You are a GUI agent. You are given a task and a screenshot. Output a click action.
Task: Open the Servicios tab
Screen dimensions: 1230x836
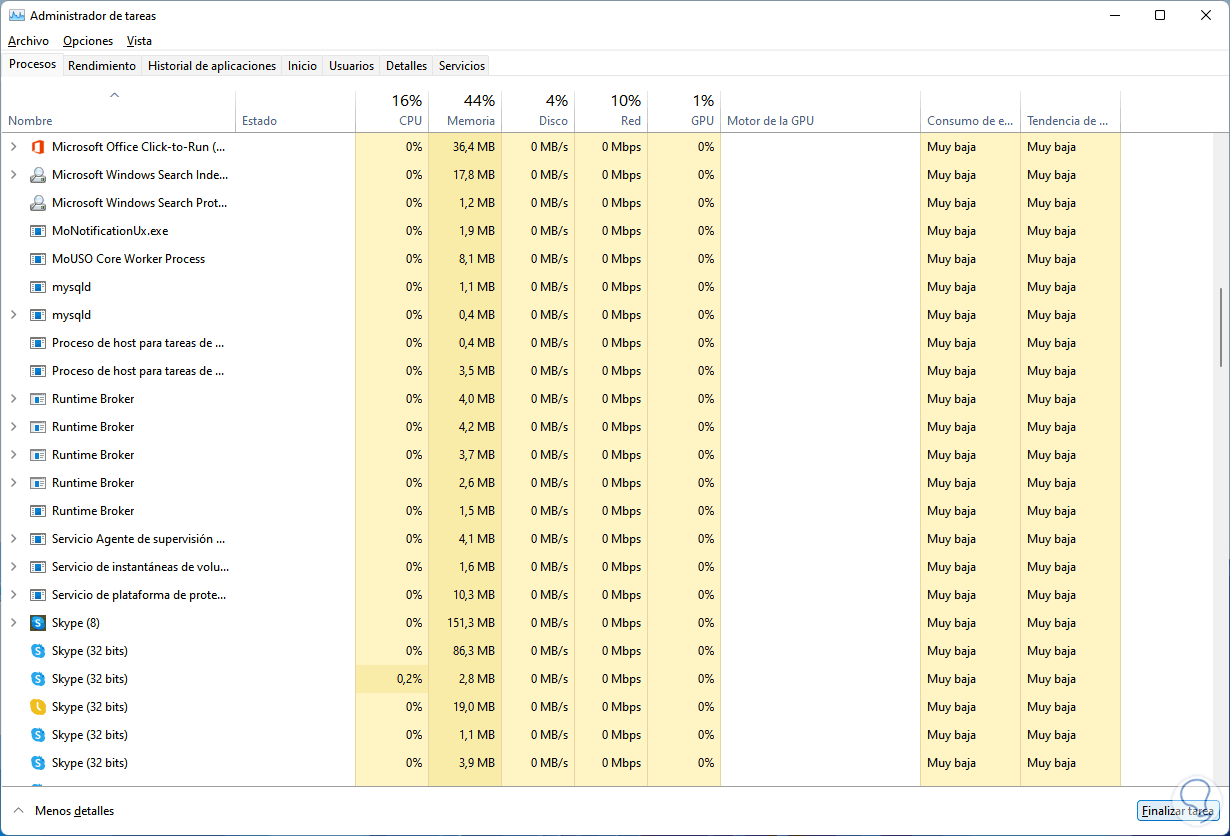pos(462,66)
